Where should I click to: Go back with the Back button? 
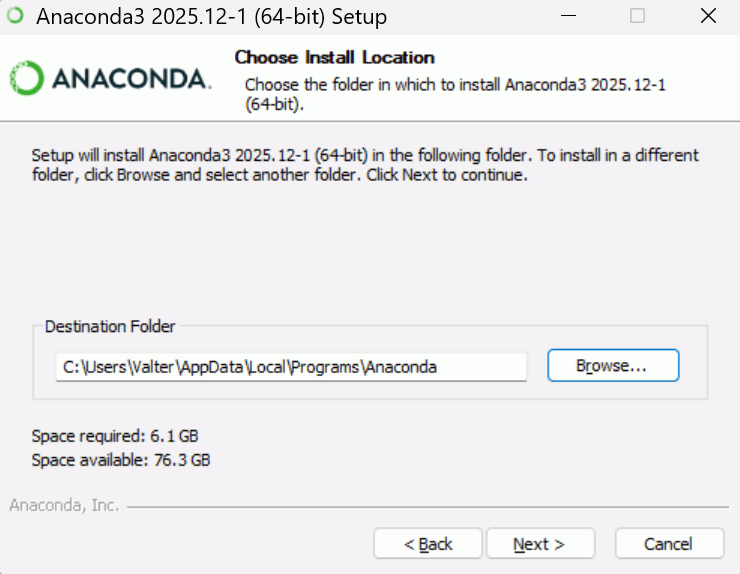pyautogui.click(x=428, y=544)
